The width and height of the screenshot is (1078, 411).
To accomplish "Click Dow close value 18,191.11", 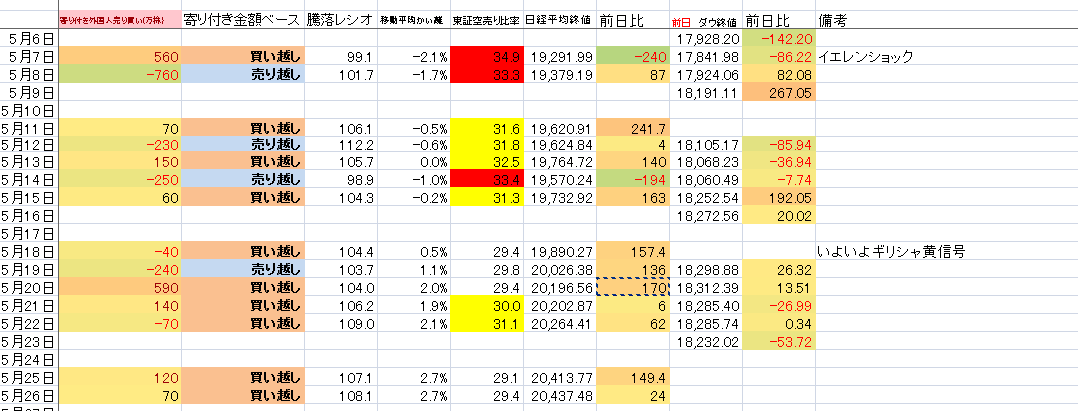I will [706, 93].
